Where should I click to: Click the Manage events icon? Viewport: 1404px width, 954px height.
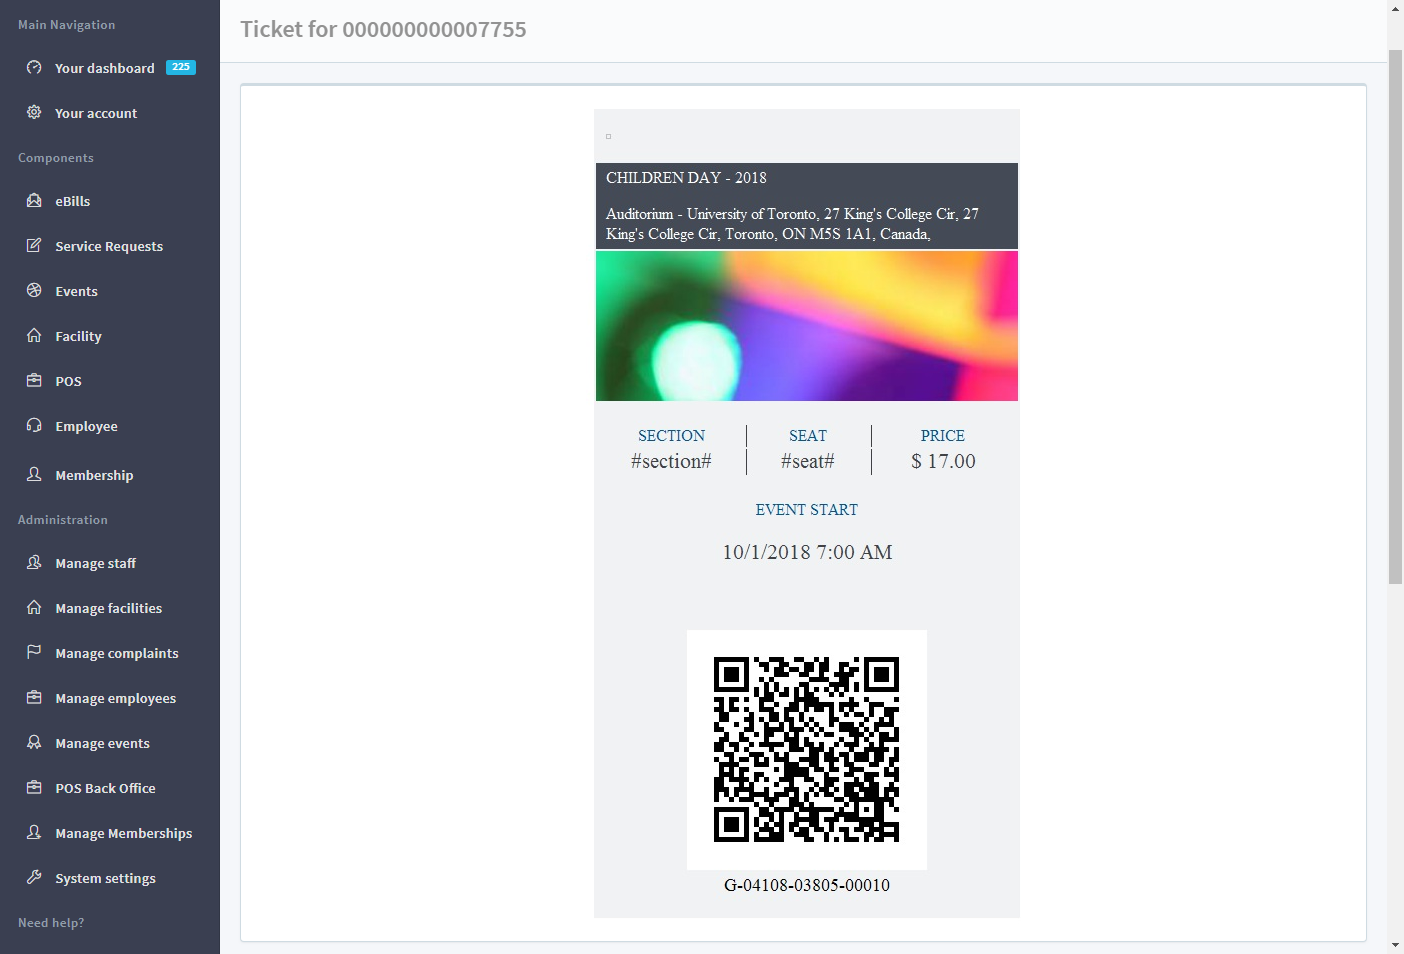[x=34, y=742]
